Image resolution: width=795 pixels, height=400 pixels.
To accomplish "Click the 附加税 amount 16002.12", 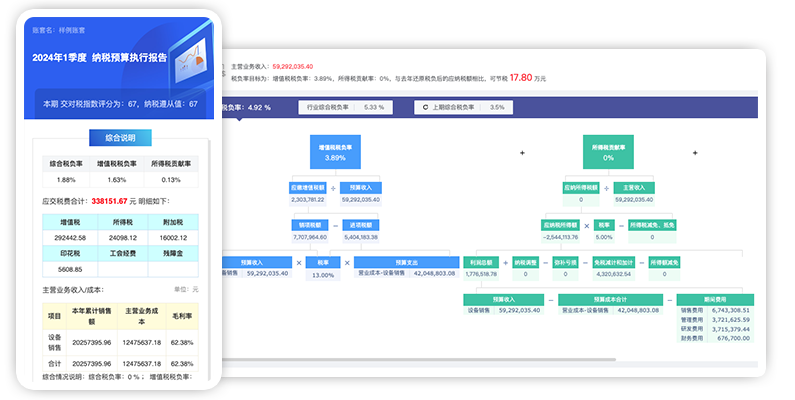I will [173, 238].
